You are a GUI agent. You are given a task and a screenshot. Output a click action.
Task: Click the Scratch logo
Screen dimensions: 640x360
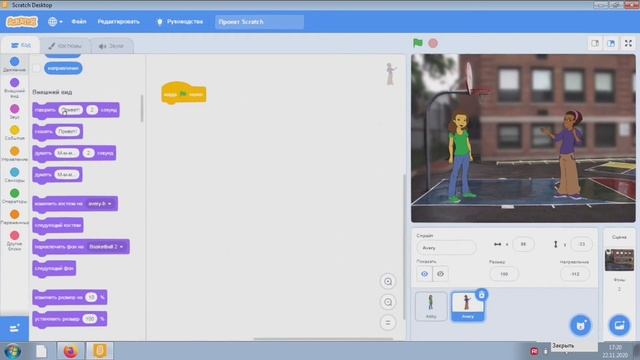tap(22, 22)
